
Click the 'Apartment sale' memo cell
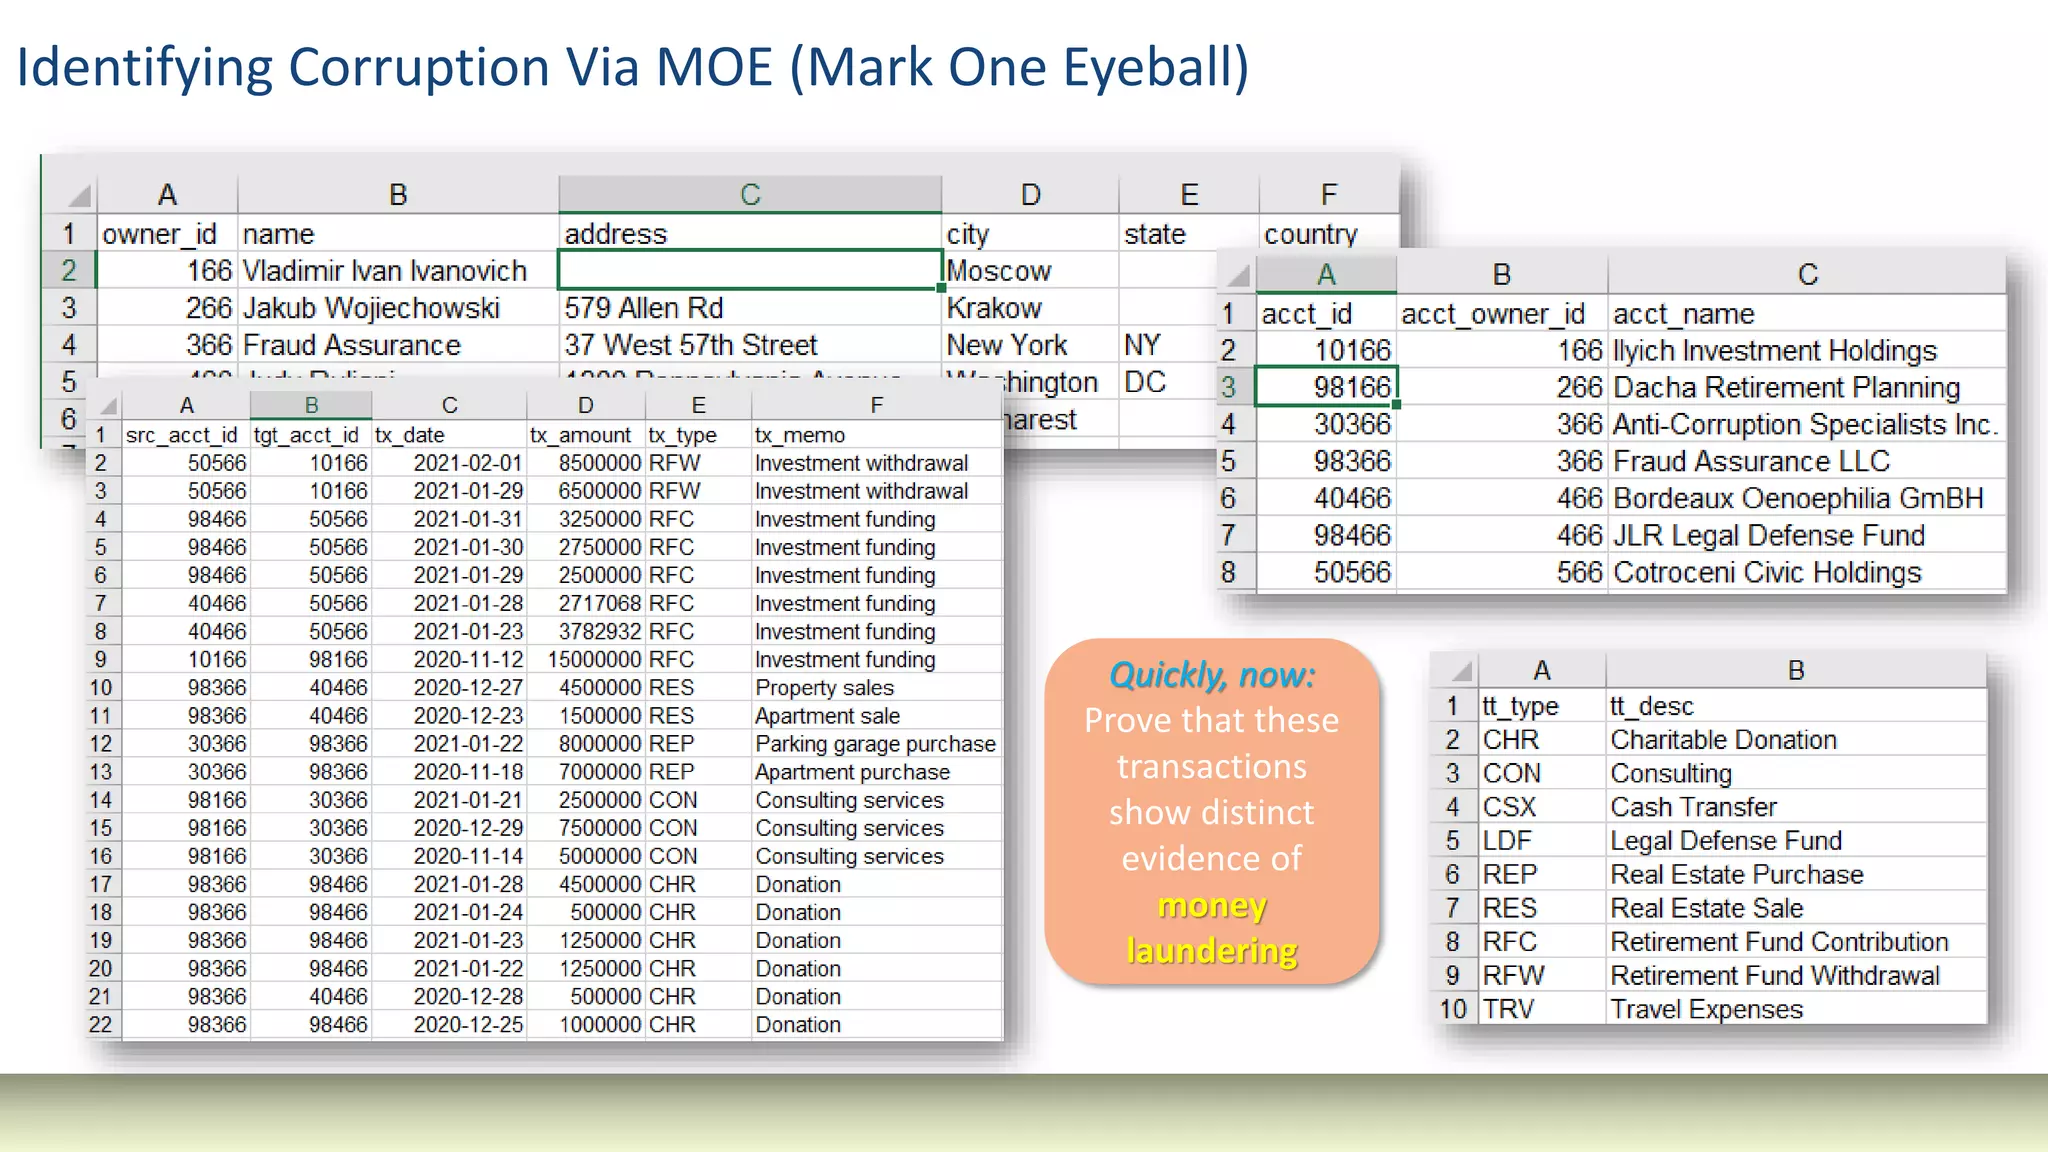[876, 715]
